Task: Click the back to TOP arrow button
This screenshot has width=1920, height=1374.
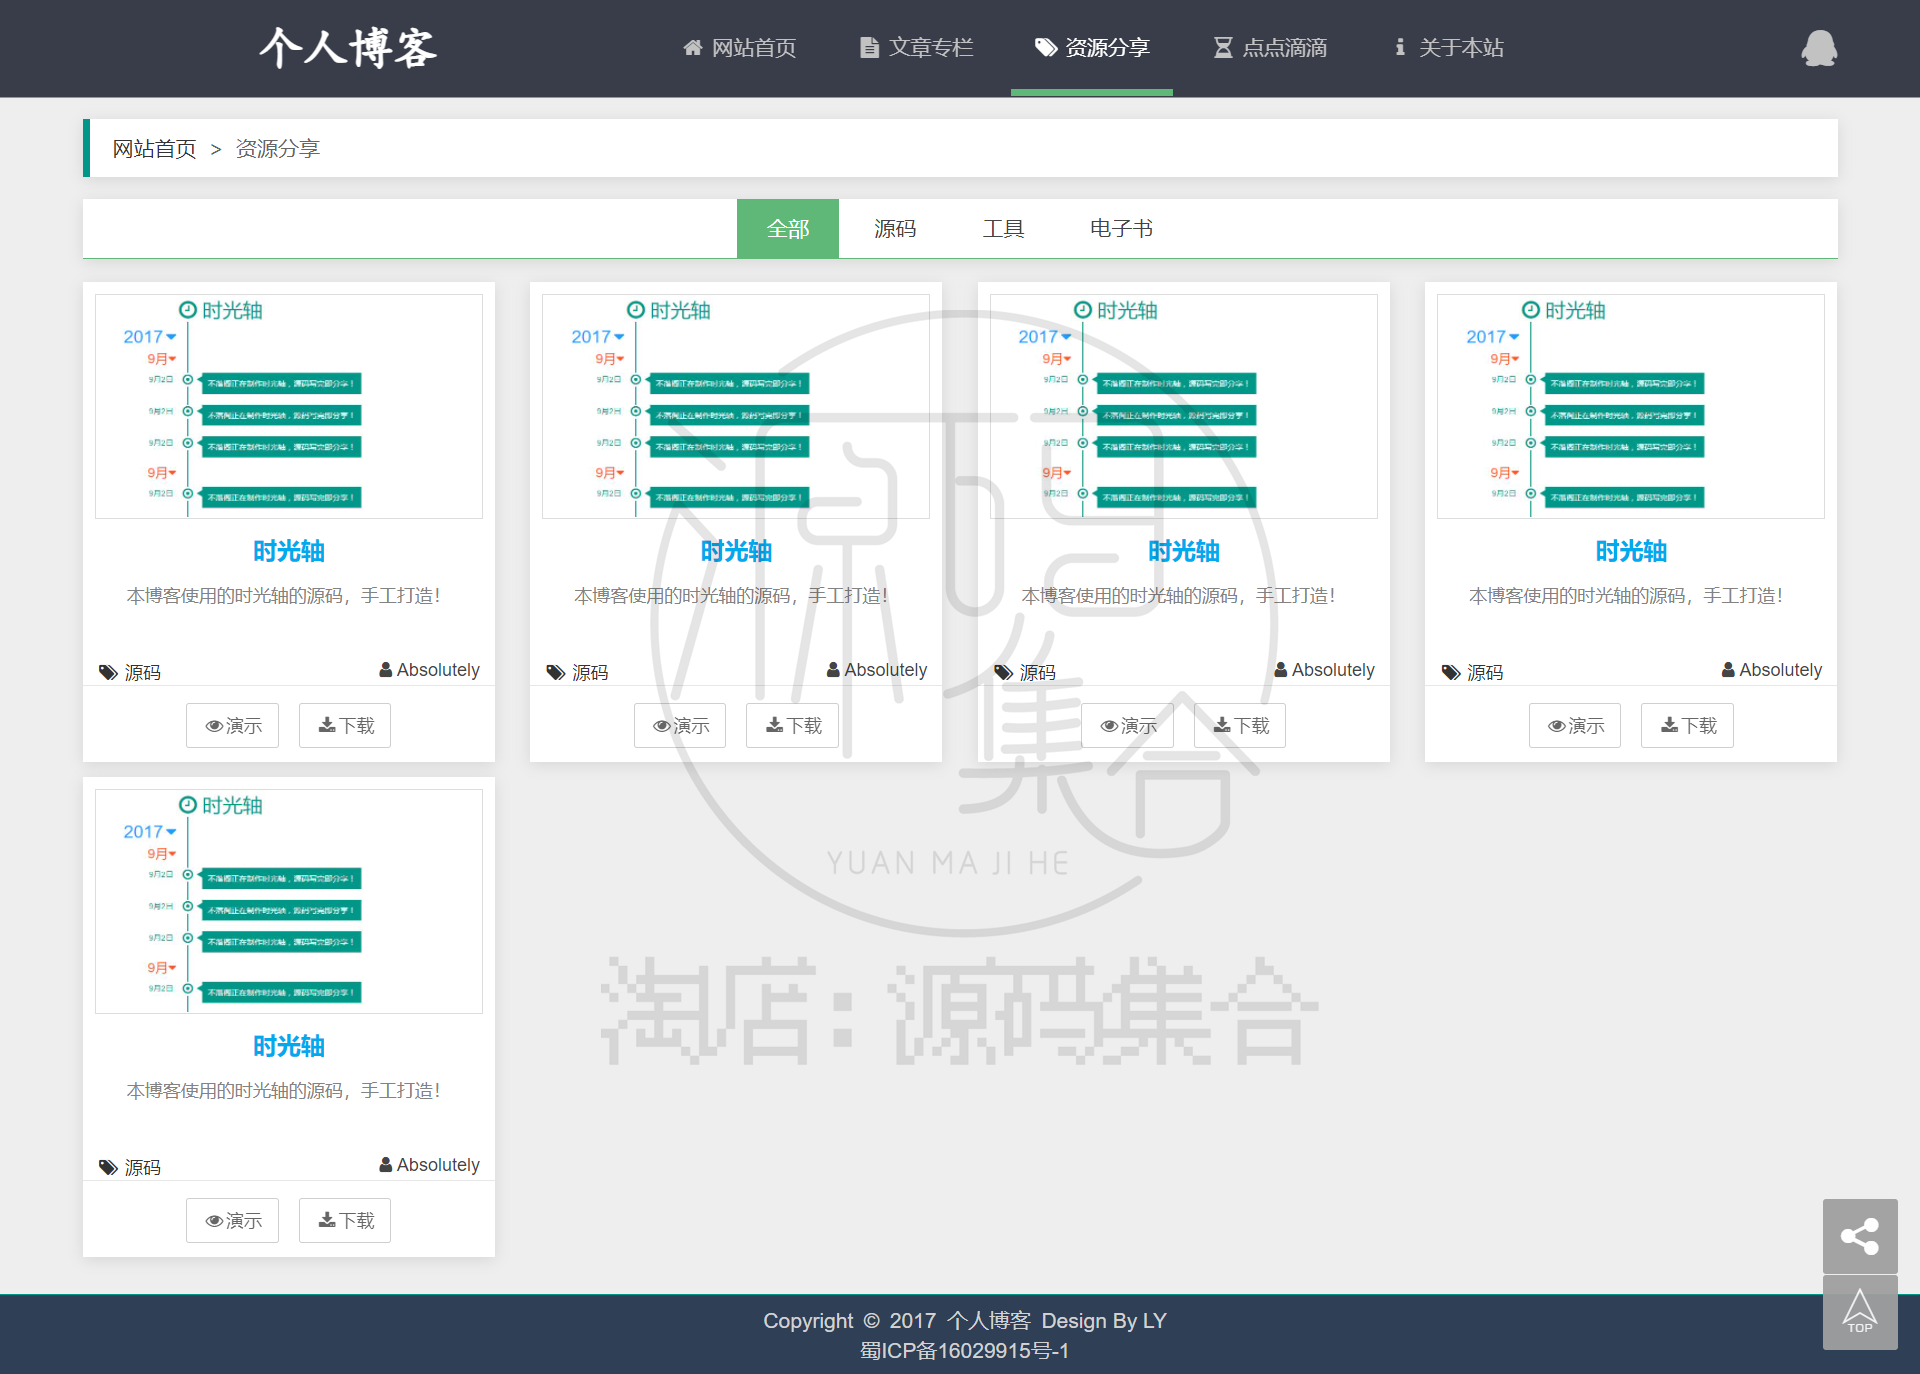Action: 1860,1312
